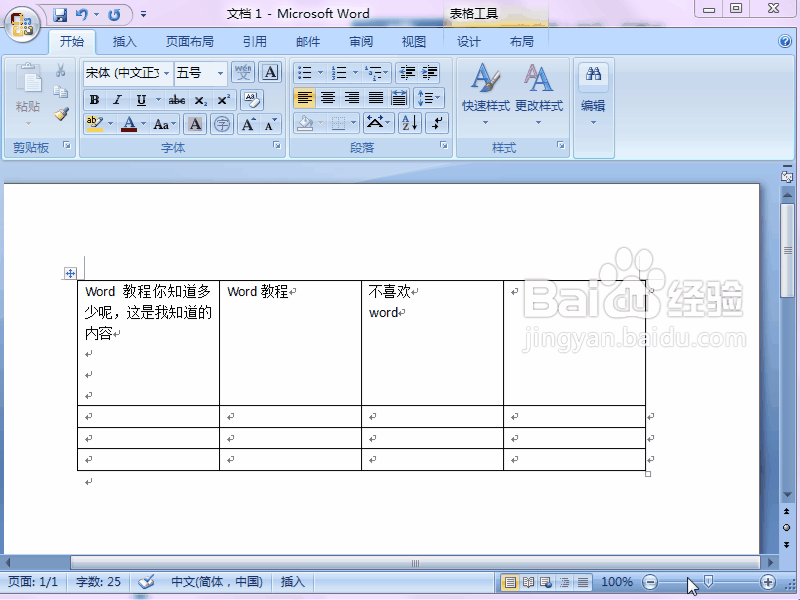Toggle bold formatting
The width and height of the screenshot is (800, 600).
[x=94, y=99]
